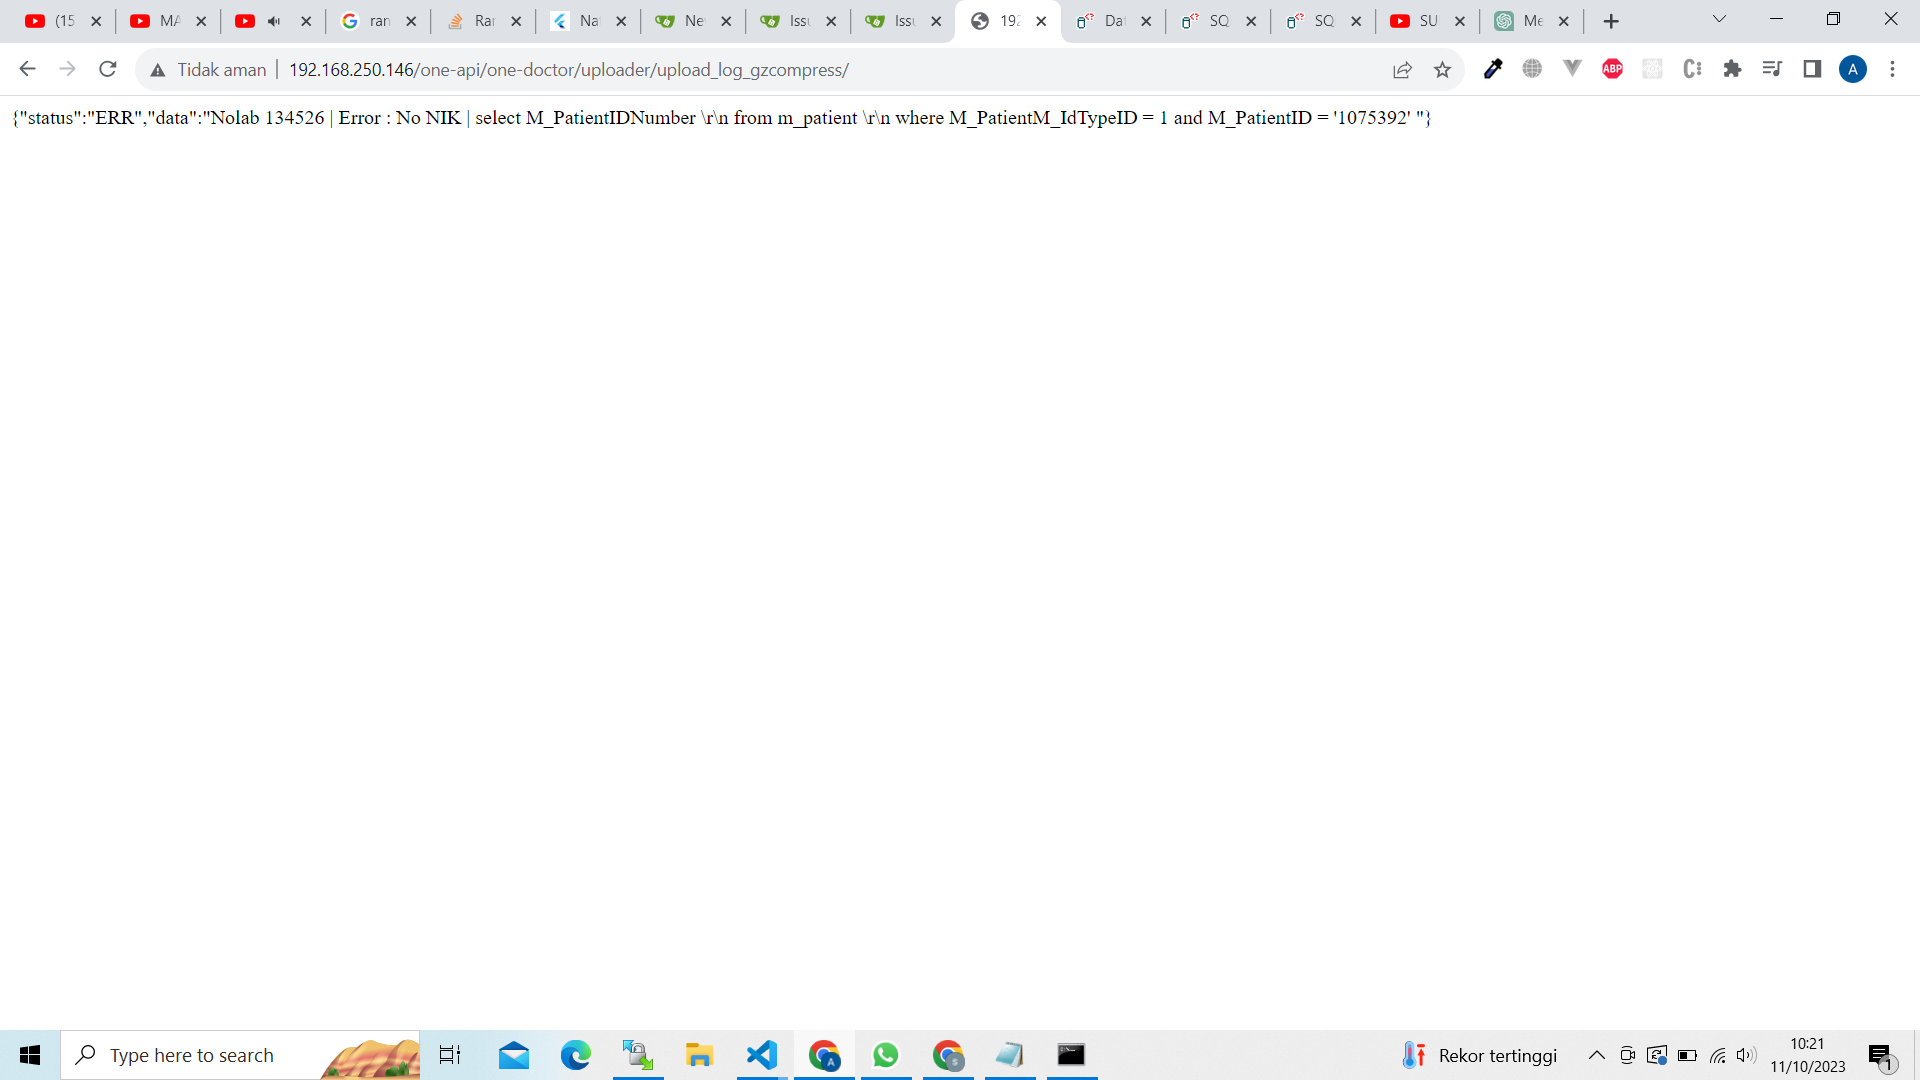Open the eyedropper color picker extension
The width and height of the screenshot is (1920, 1080).
coord(1493,69)
